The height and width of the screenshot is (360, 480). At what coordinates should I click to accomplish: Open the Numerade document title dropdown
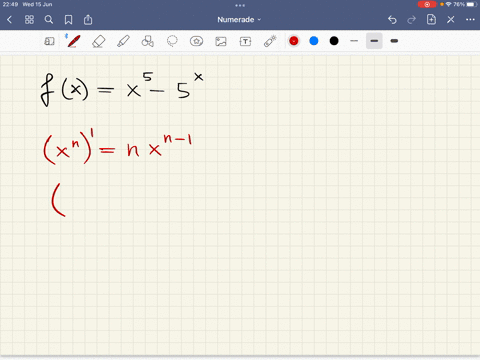(239, 20)
